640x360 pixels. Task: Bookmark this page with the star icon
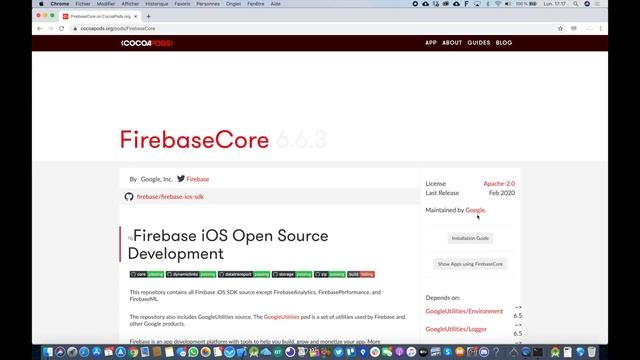pyautogui.click(x=560, y=29)
